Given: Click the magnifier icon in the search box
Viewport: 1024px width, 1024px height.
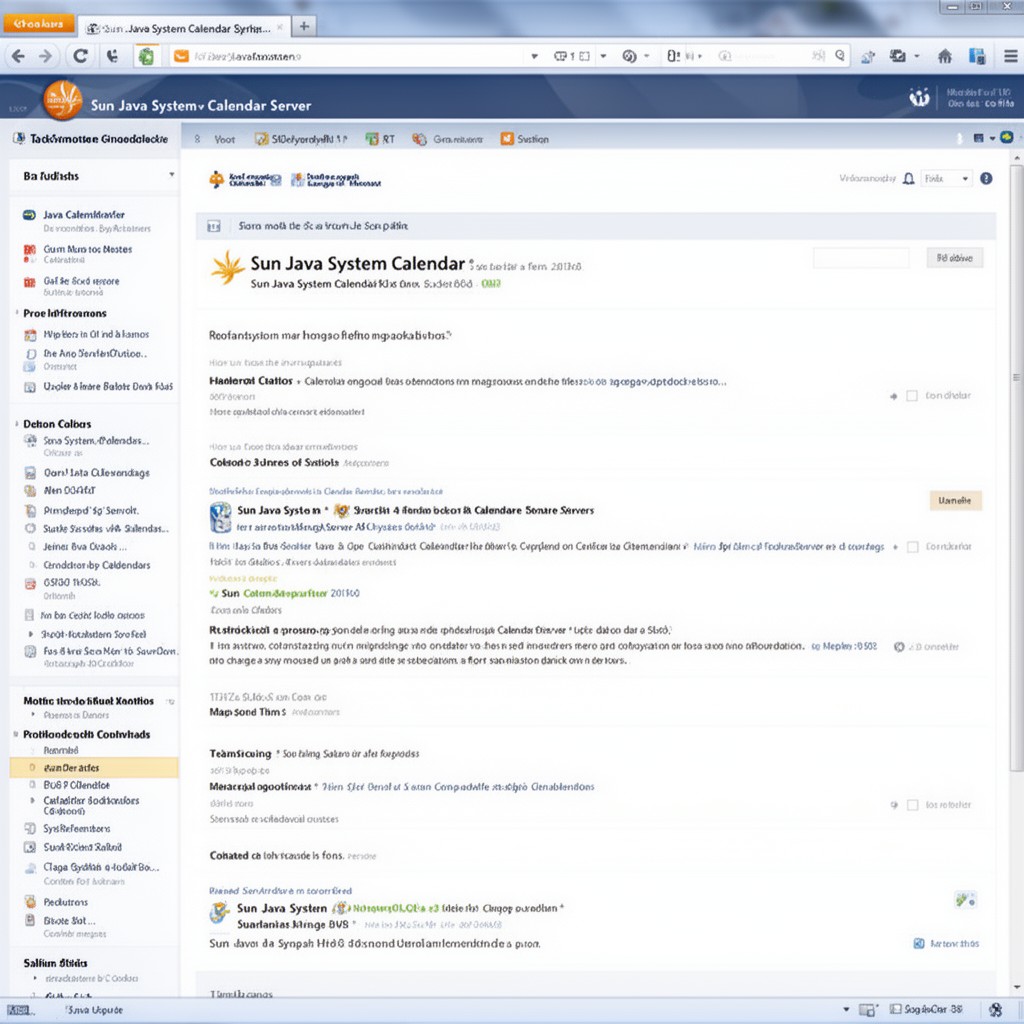Looking at the screenshot, I should [840, 56].
